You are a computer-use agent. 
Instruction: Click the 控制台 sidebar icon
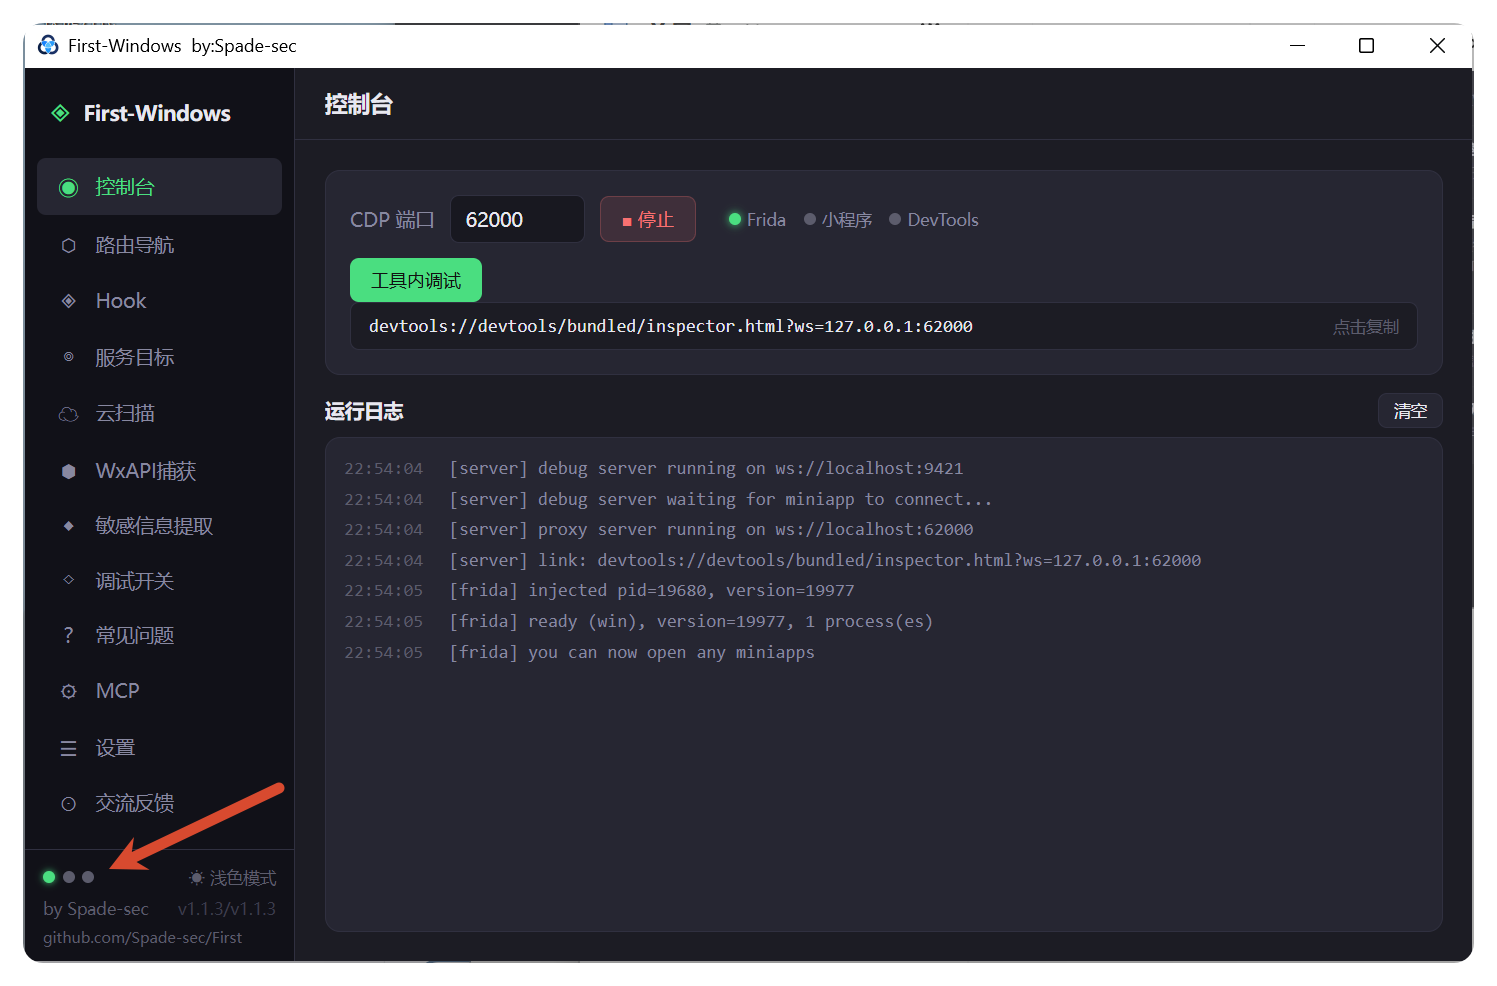click(x=68, y=188)
